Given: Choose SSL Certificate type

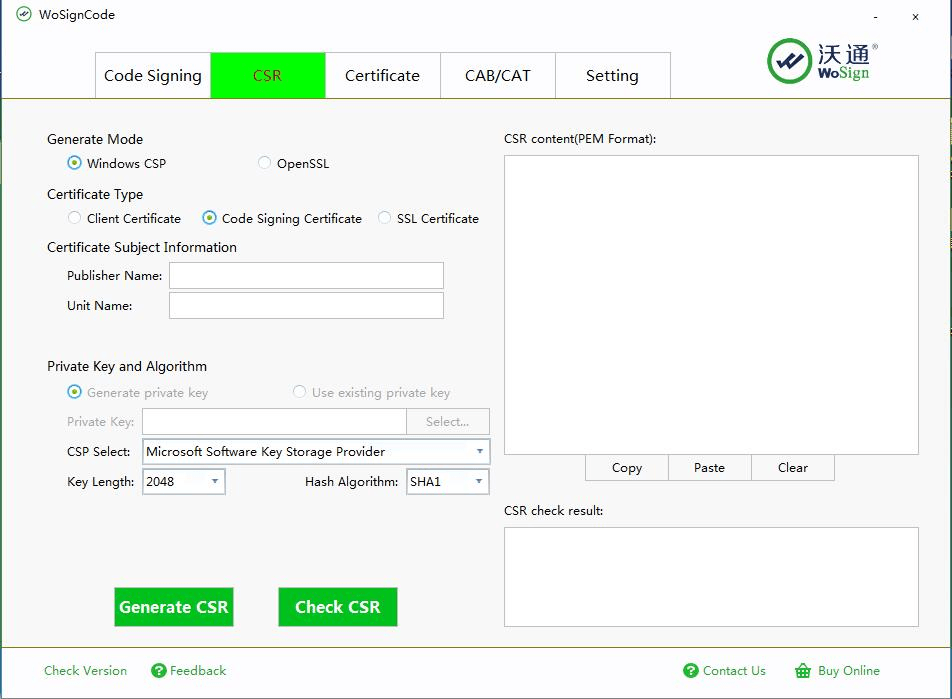Looking at the screenshot, I should [x=384, y=218].
